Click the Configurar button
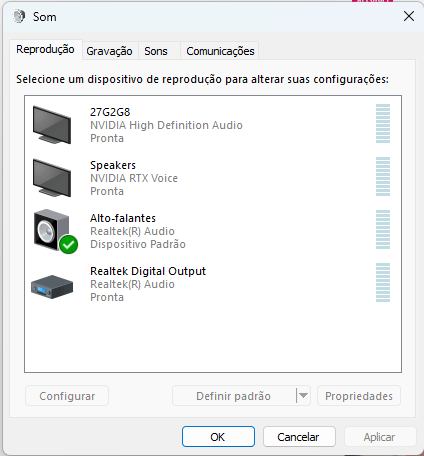424x456 pixels. pos(67,396)
